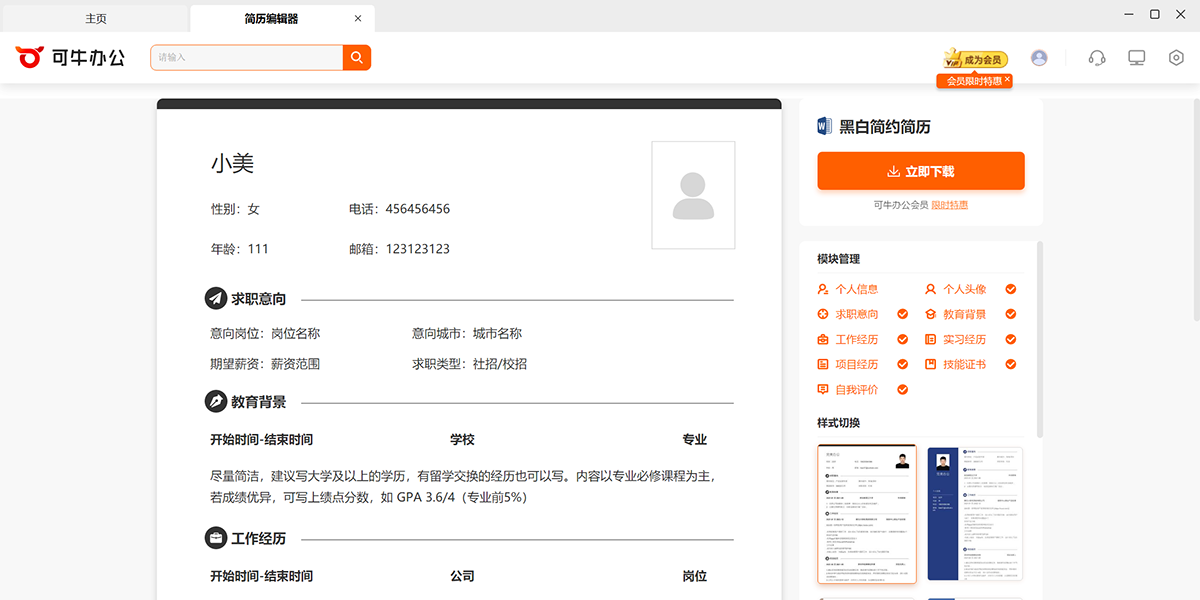Click 期望薪资：薪资范围 text

click(x=265, y=364)
